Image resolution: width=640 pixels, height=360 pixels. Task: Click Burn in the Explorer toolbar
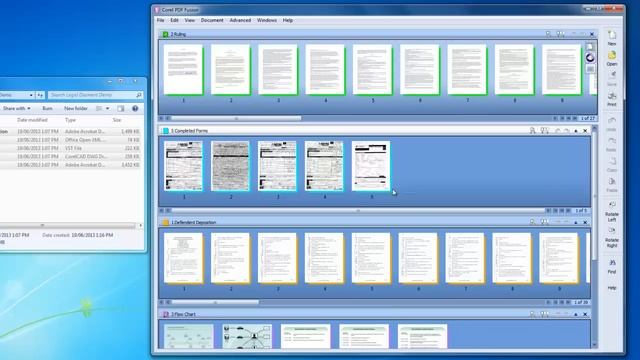coord(47,109)
